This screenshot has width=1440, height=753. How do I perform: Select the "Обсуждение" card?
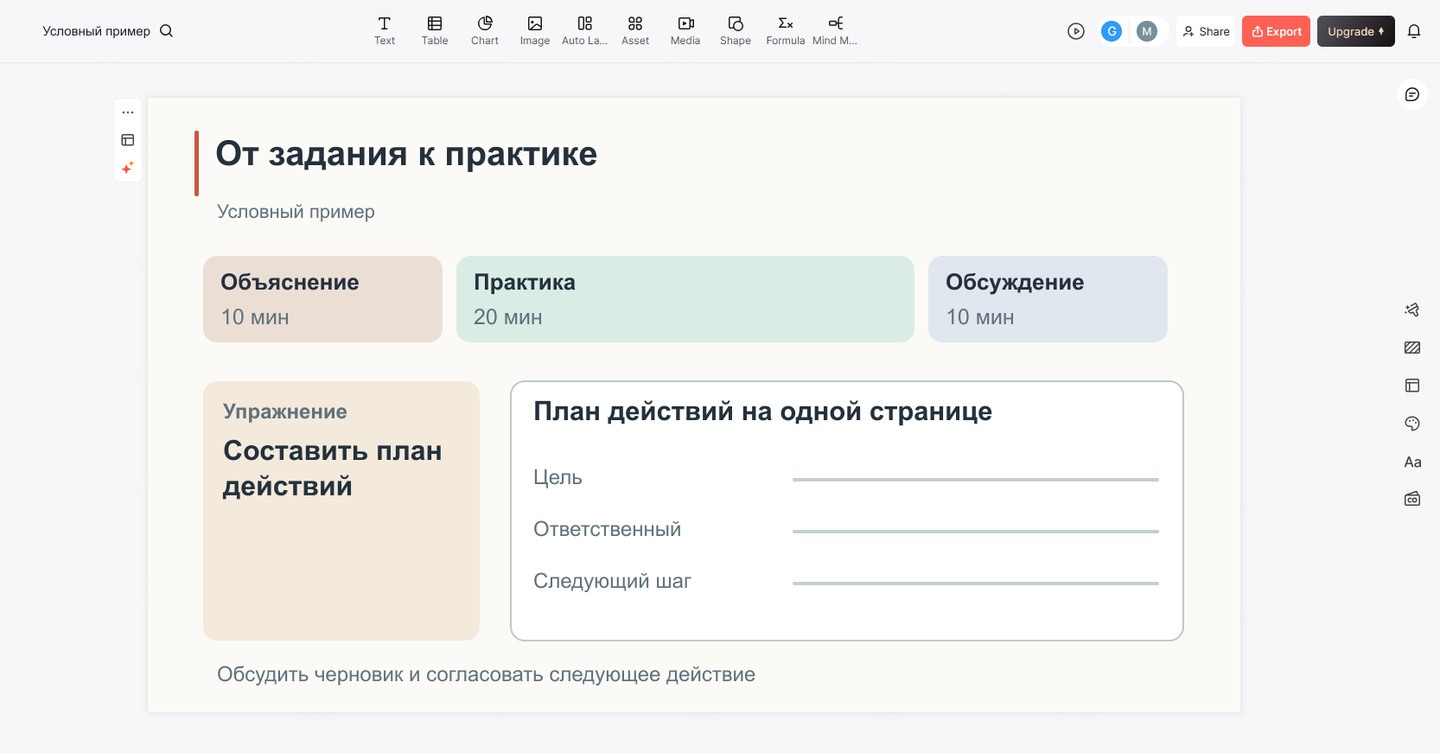pyautogui.click(x=1048, y=299)
